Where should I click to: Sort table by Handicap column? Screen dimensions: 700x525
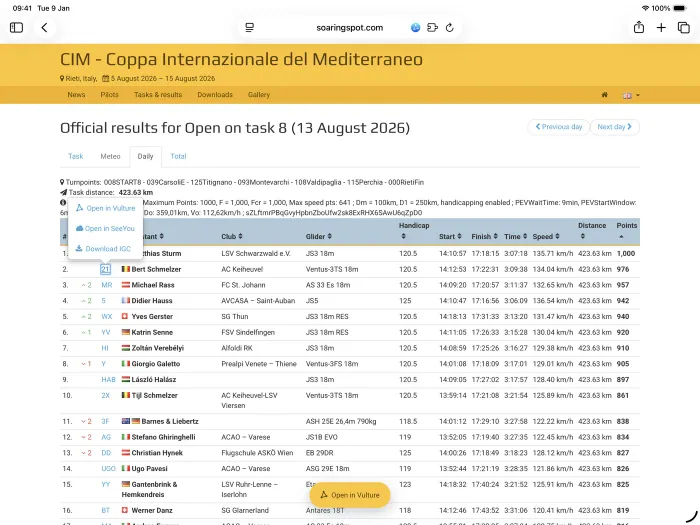[414, 231]
